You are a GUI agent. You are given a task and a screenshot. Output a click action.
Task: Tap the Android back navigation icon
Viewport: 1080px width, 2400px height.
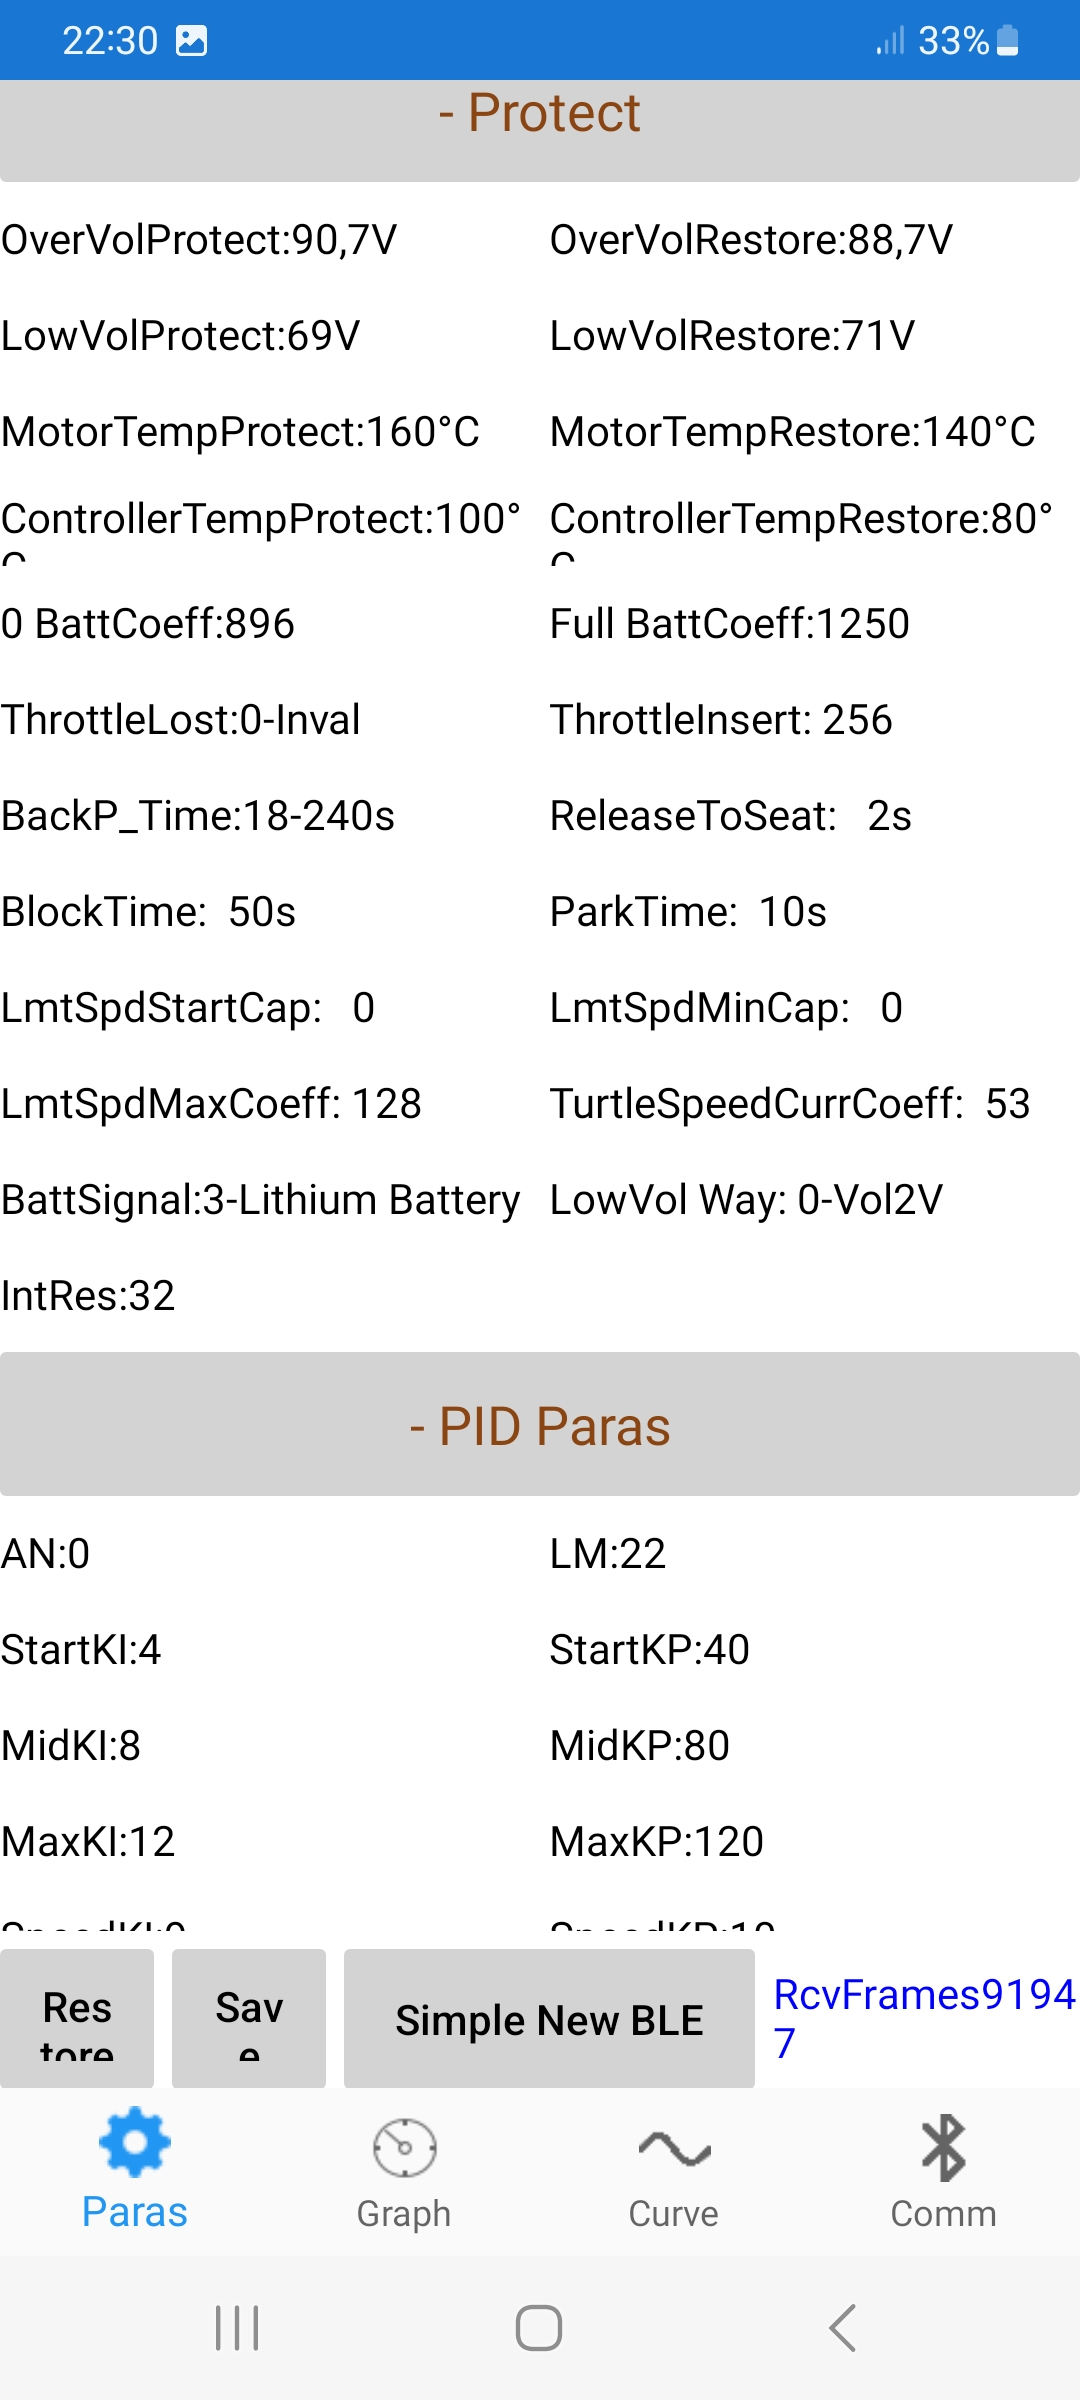tap(843, 2328)
